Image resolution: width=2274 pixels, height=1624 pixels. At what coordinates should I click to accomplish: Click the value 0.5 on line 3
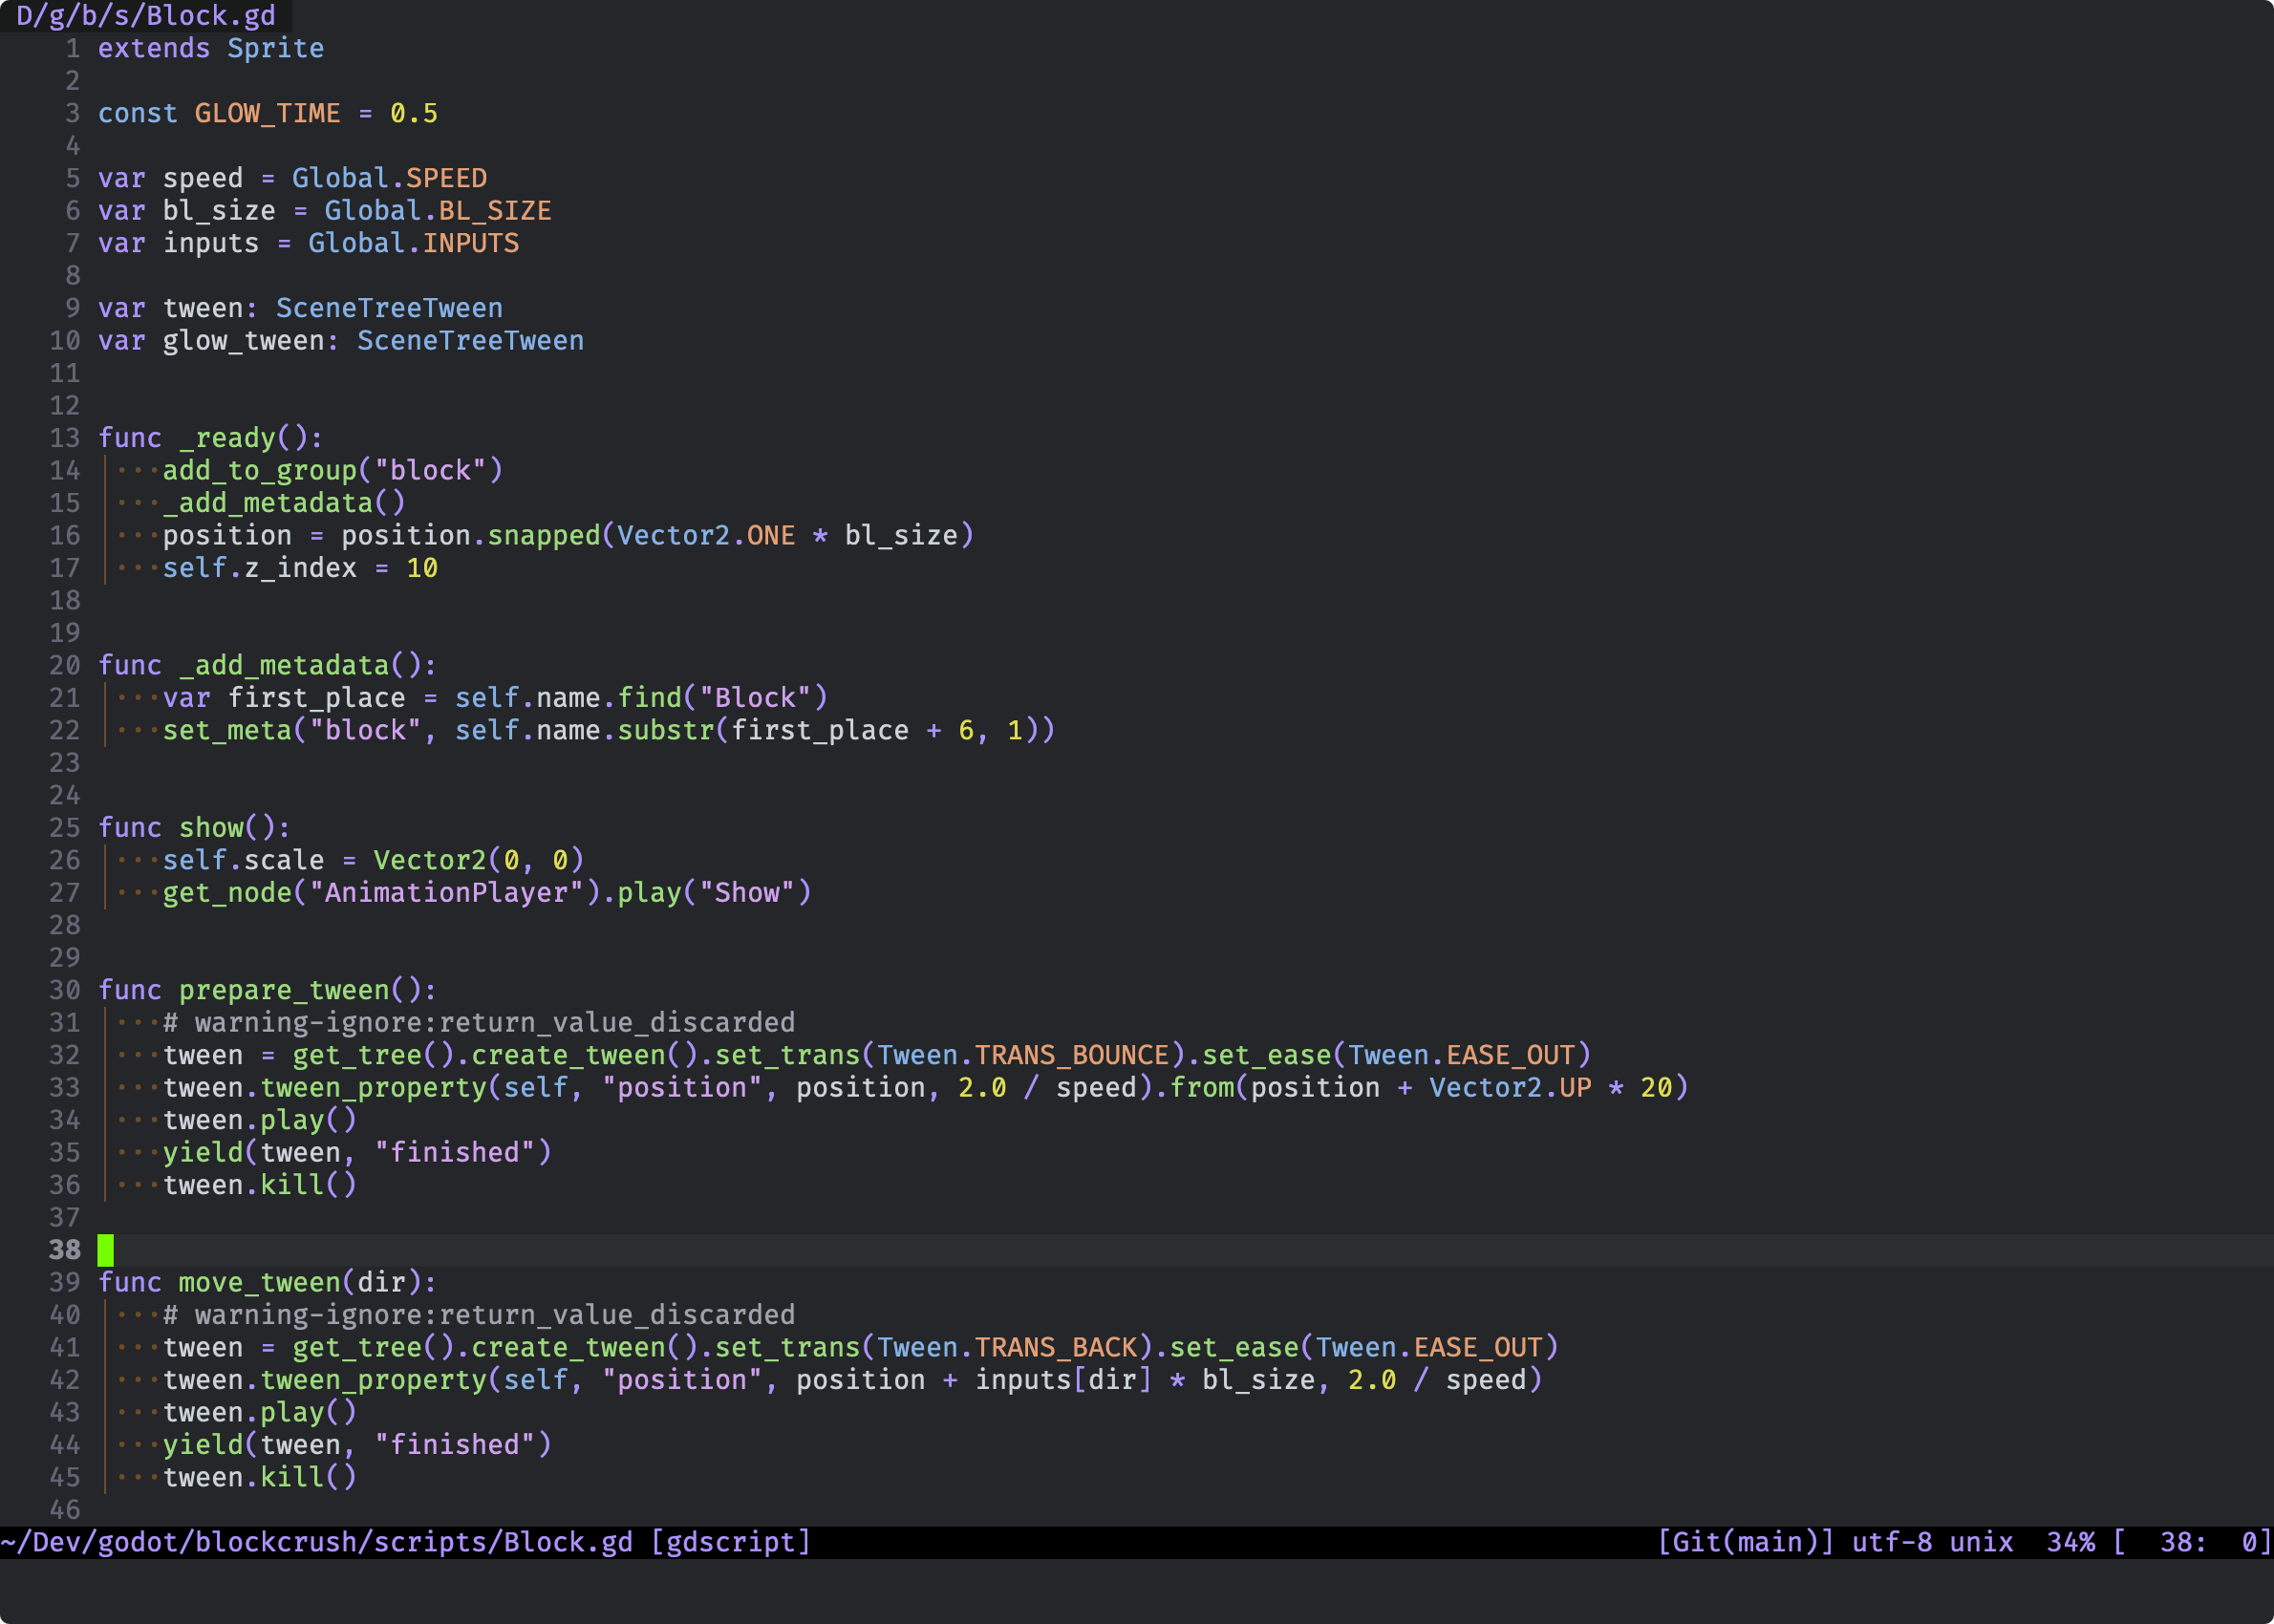pyautogui.click(x=414, y=113)
